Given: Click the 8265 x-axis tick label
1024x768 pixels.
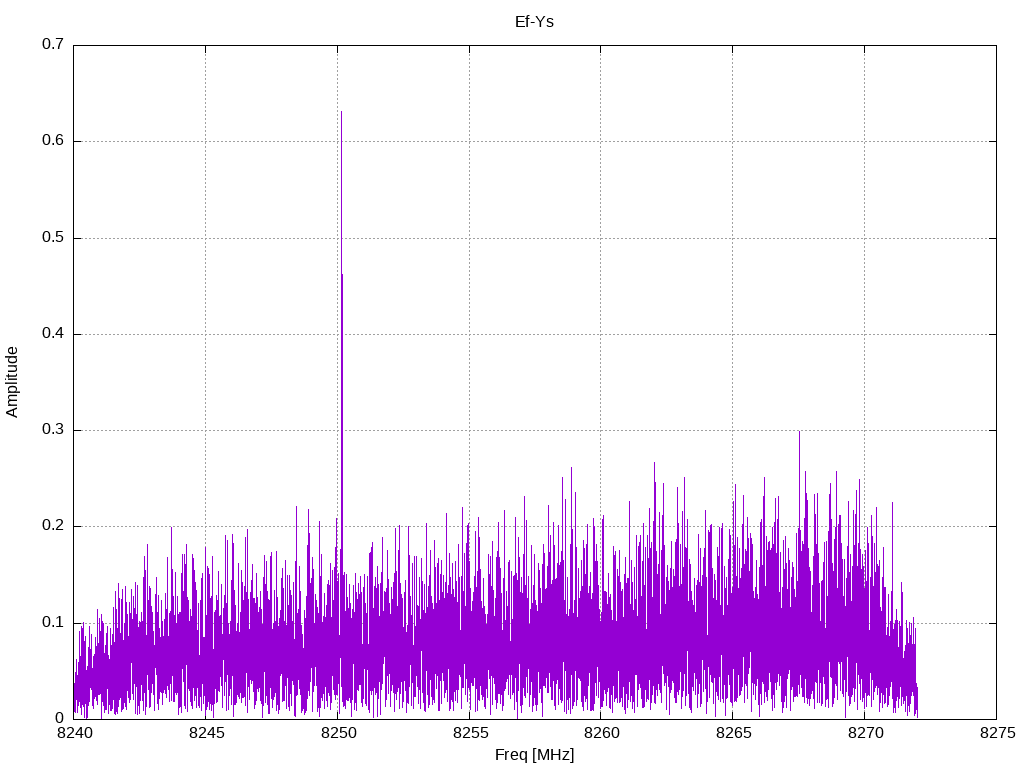Looking at the screenshot, I should 732,735.
